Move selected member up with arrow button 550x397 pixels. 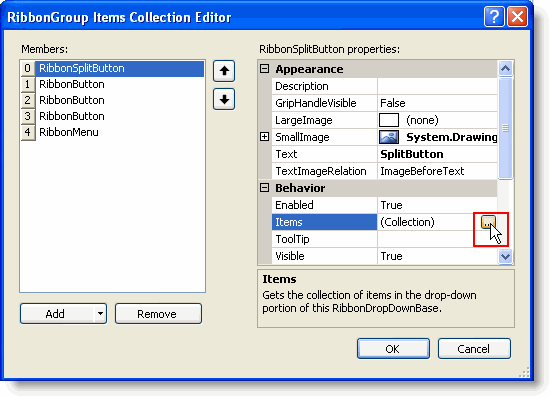coord(224,71)
